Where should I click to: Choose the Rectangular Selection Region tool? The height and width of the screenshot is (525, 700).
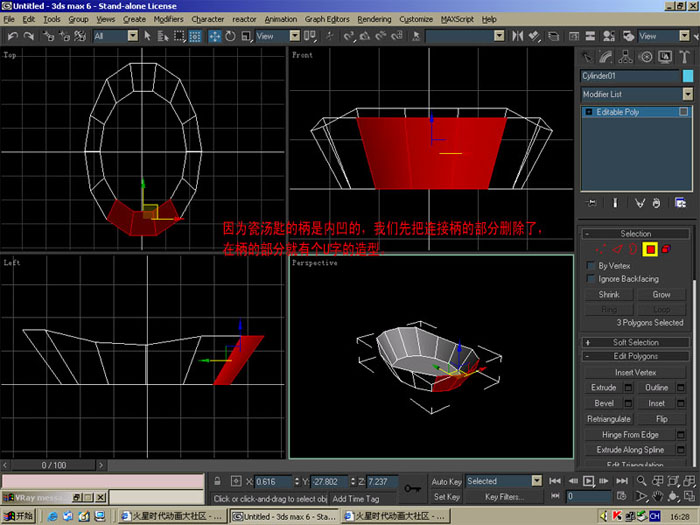click(x=179, y=36)
